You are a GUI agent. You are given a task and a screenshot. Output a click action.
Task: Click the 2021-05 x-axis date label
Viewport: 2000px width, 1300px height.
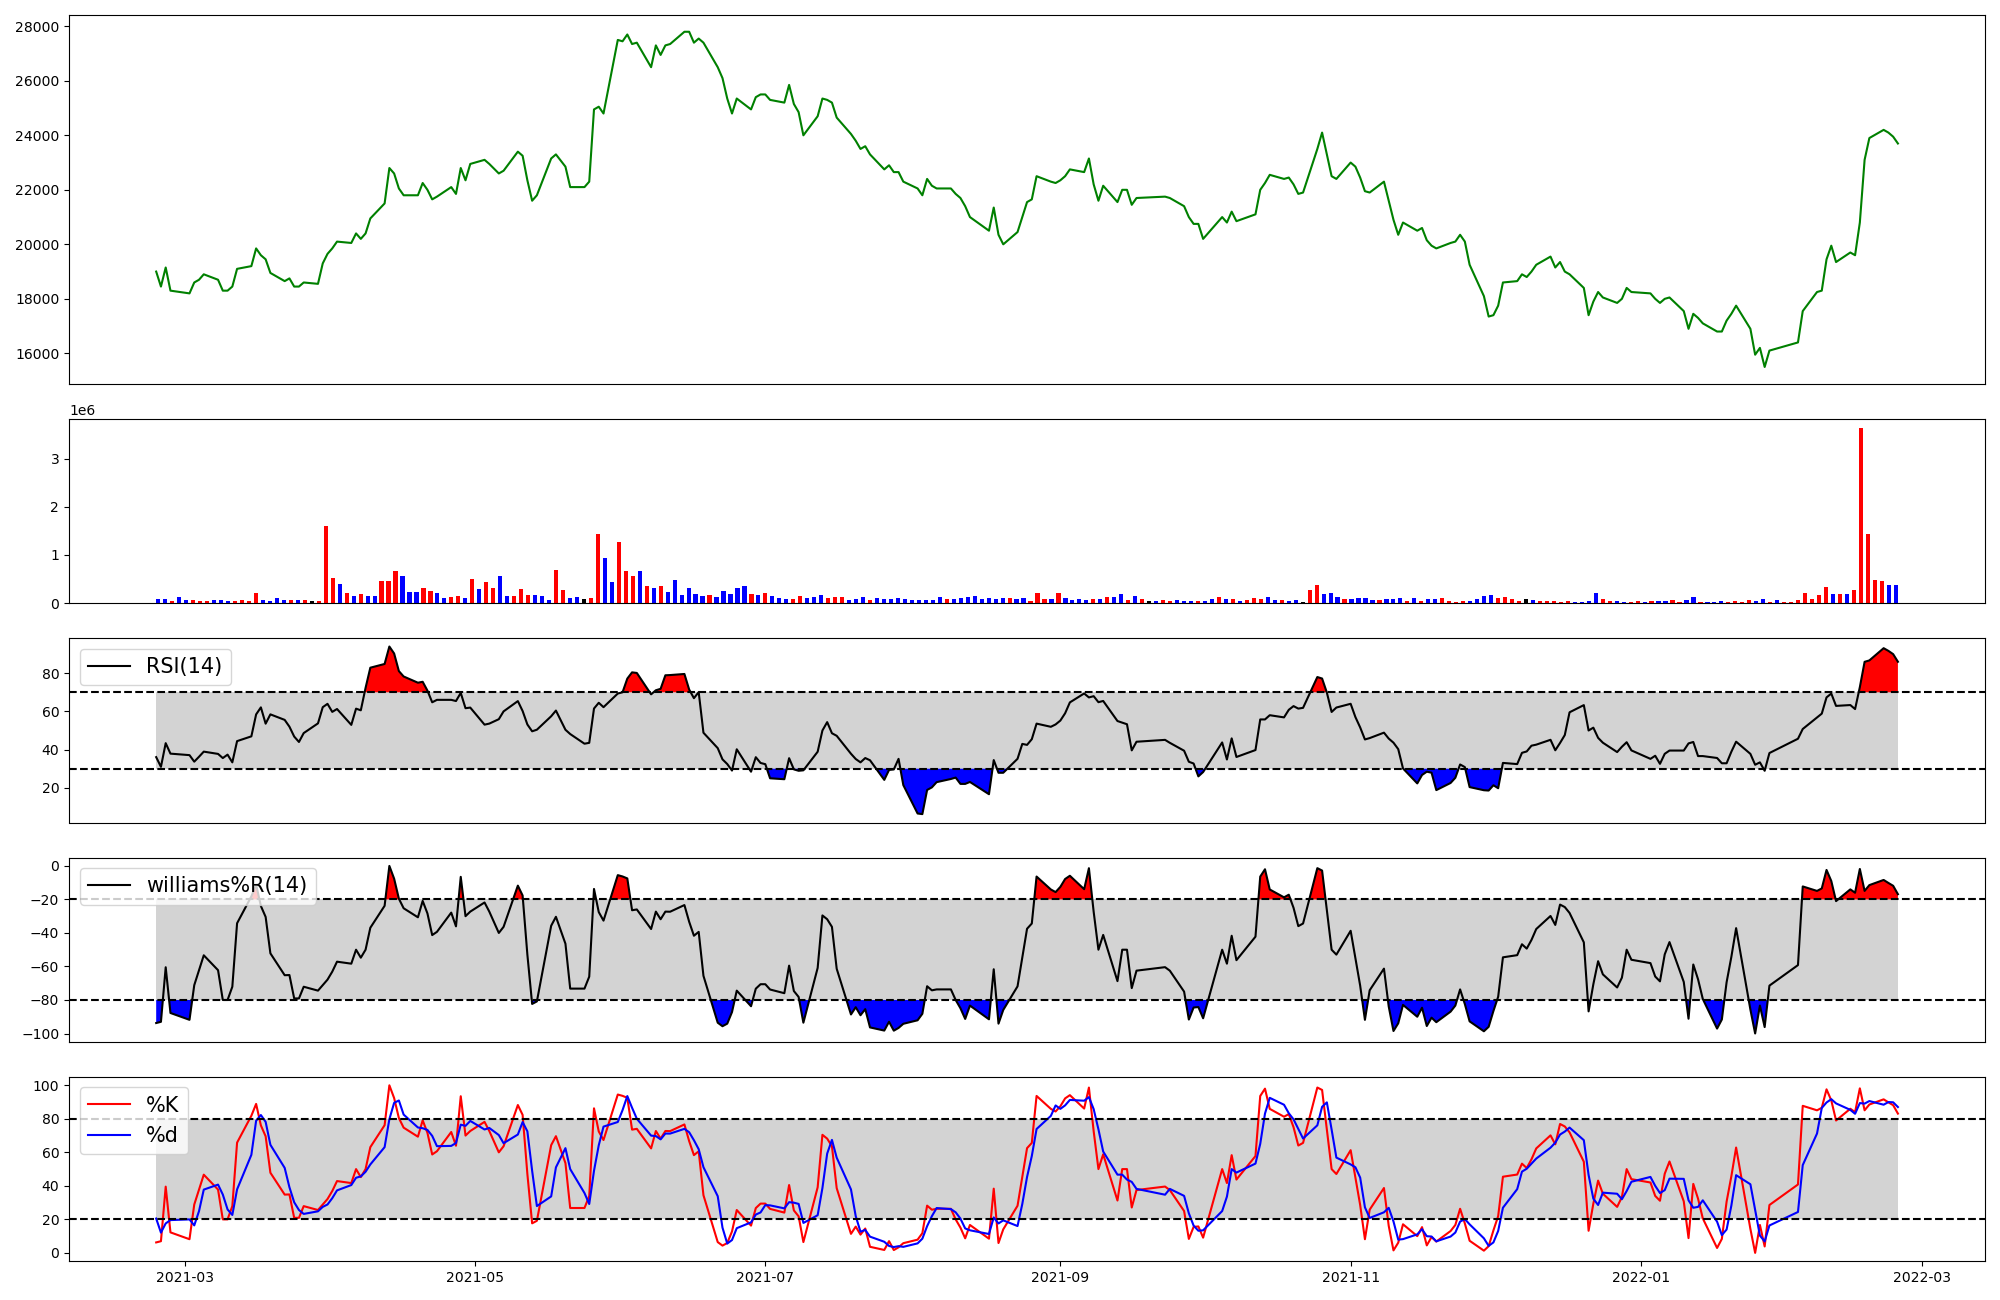[x=474, y=1276]
